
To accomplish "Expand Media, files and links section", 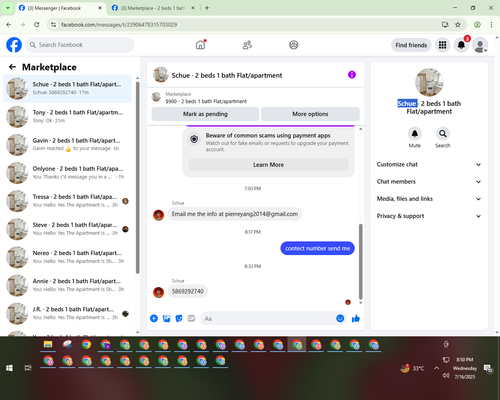I will pyautogui.click(x=429, y=199).
